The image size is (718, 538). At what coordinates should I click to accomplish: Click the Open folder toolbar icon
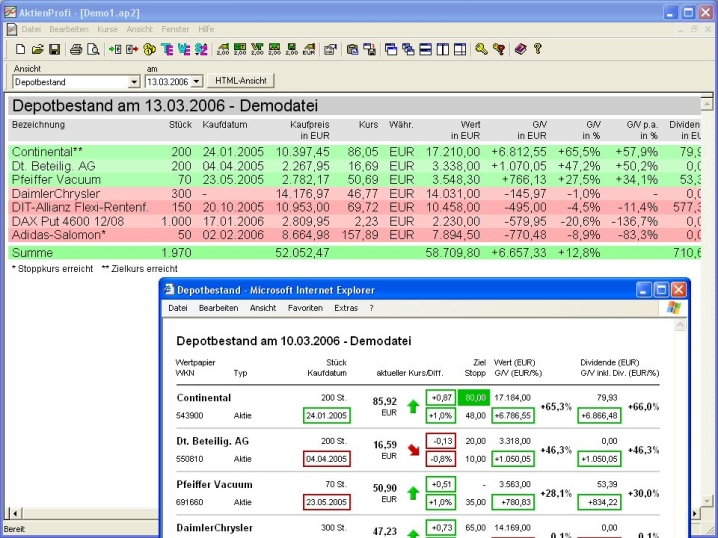tap(37, 48)
